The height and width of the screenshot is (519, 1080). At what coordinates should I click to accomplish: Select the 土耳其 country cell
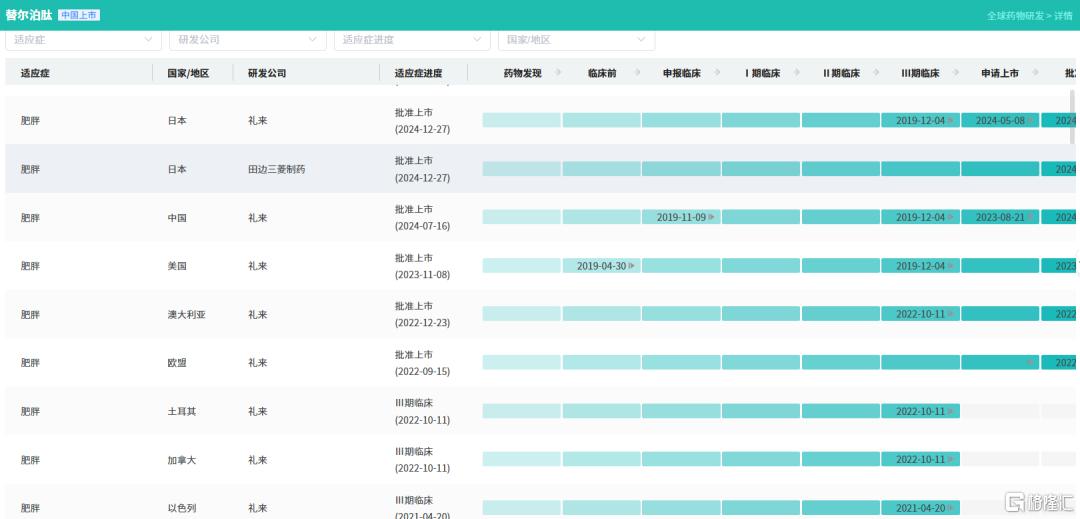(182, 412)
